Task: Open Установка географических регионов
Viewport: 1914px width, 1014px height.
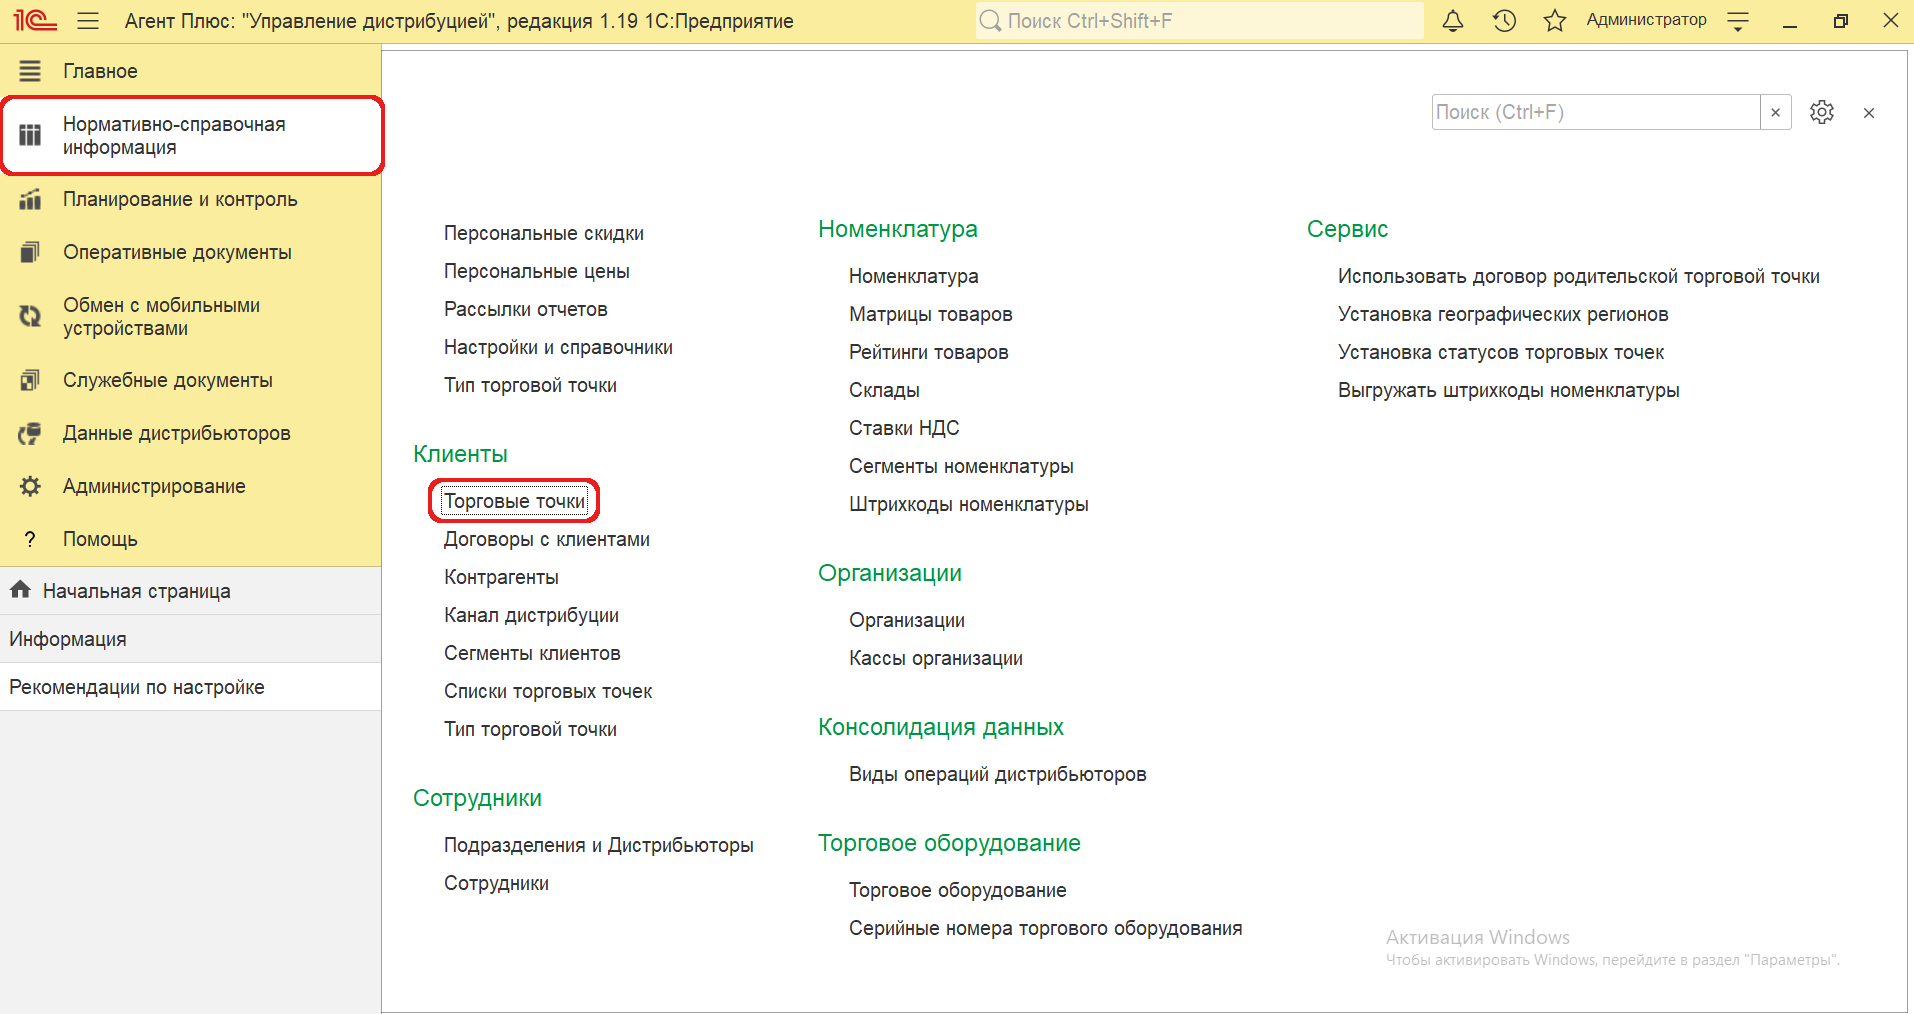Action: (1502, 314)
